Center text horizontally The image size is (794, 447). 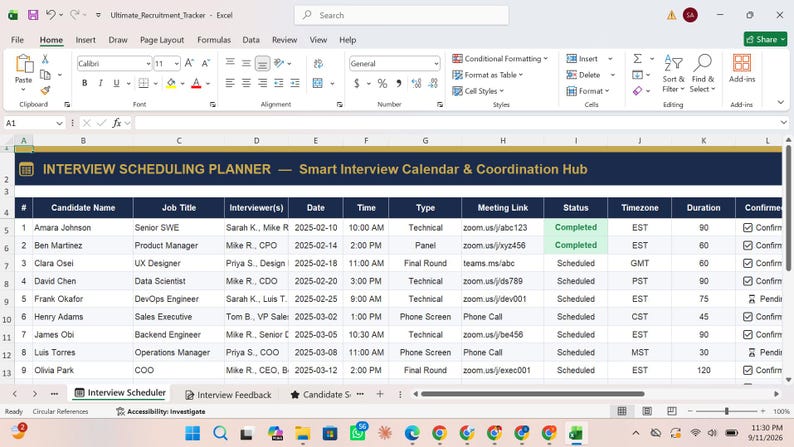pos(246,83)
